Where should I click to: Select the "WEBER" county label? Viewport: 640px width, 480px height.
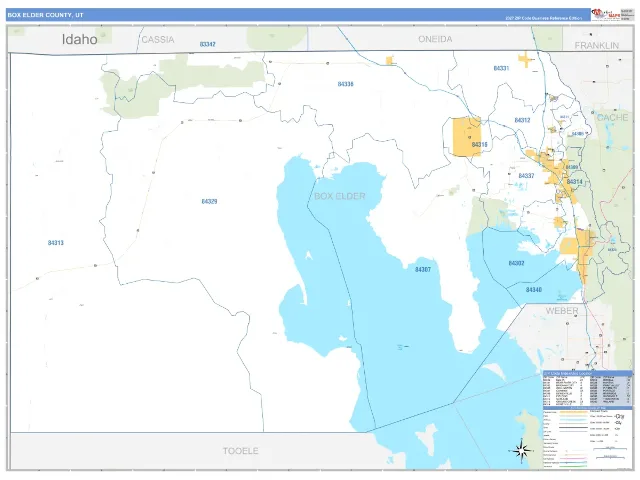coord(562,311)
